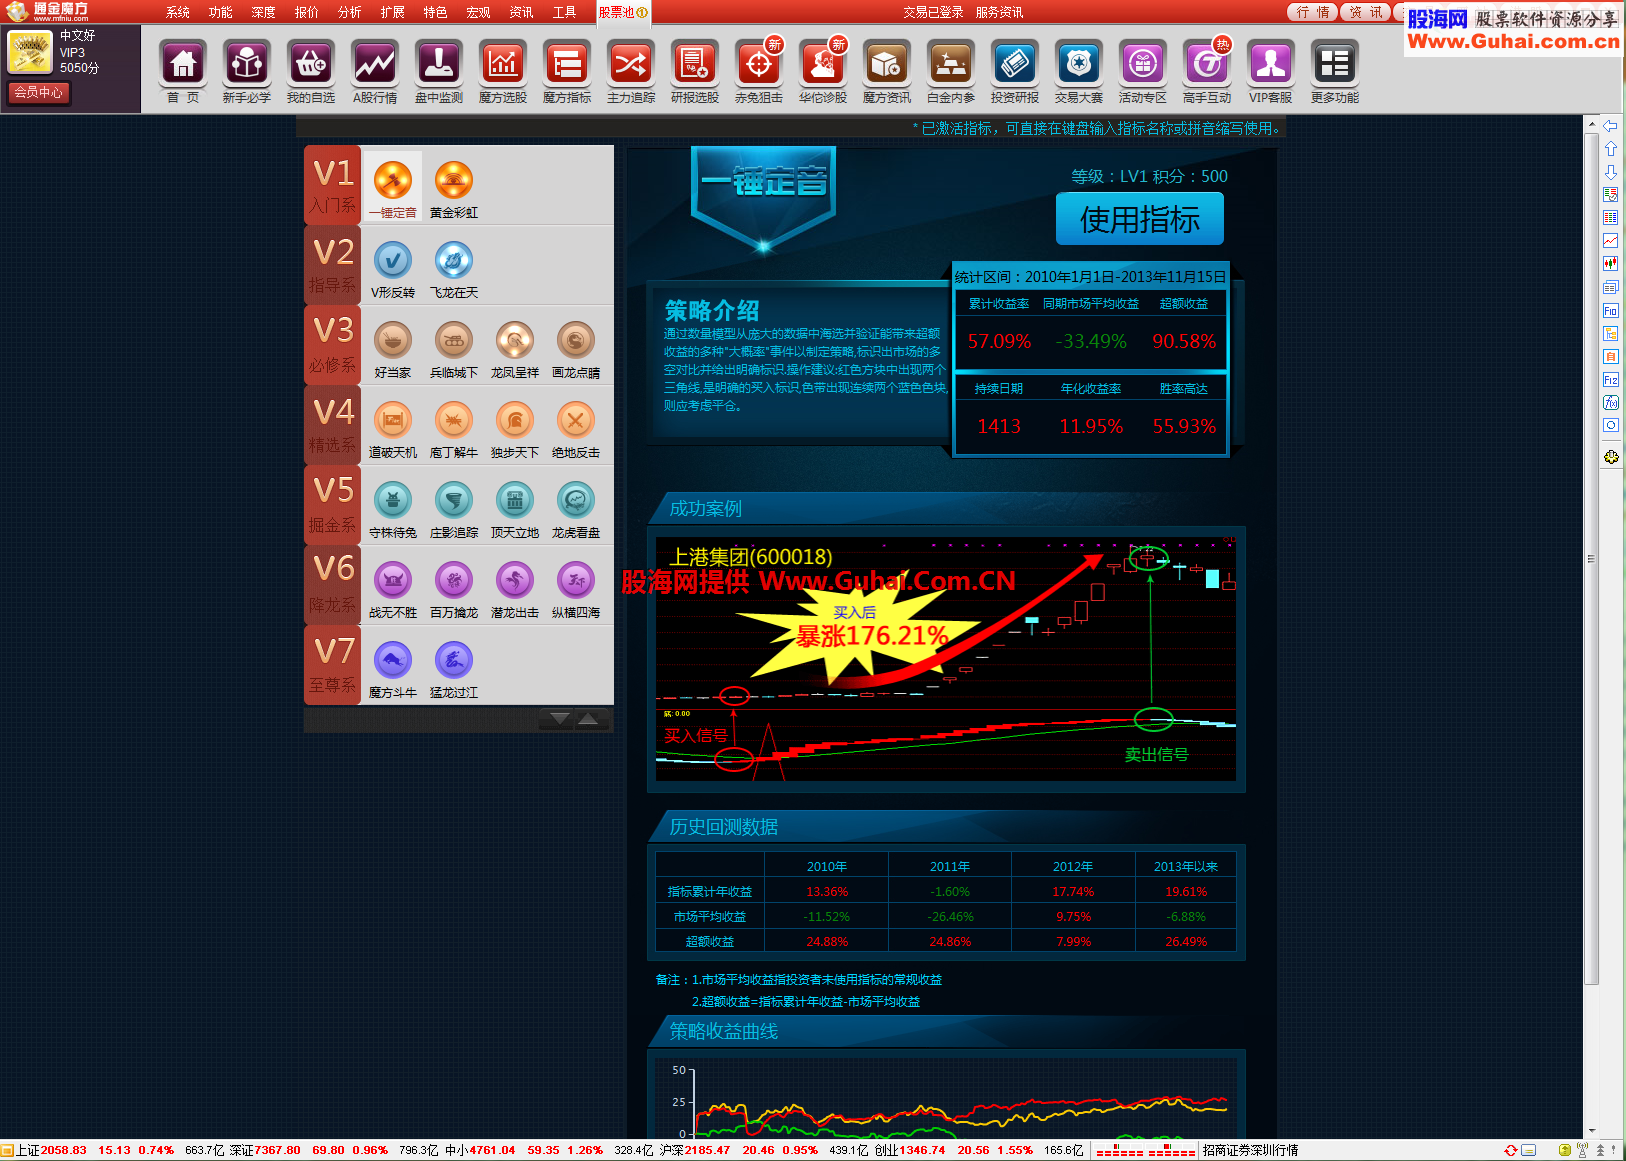Open 赤兔狙击 target icon
The width and height of the screenshot is (1626, 1161).
759,71
